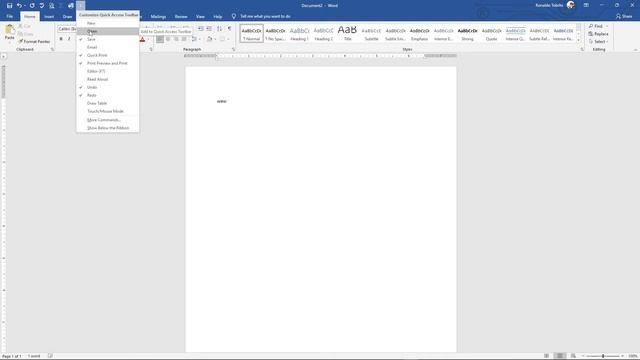Click the Shading paint bucket icon
Image resolution: width=640 pixels, height=360 pixels.
209,39
